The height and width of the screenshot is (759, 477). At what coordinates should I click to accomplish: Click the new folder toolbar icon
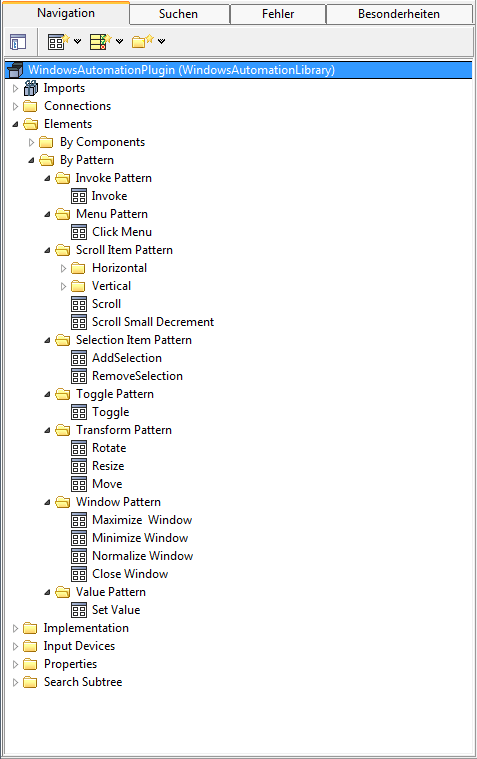click(142, 42)
